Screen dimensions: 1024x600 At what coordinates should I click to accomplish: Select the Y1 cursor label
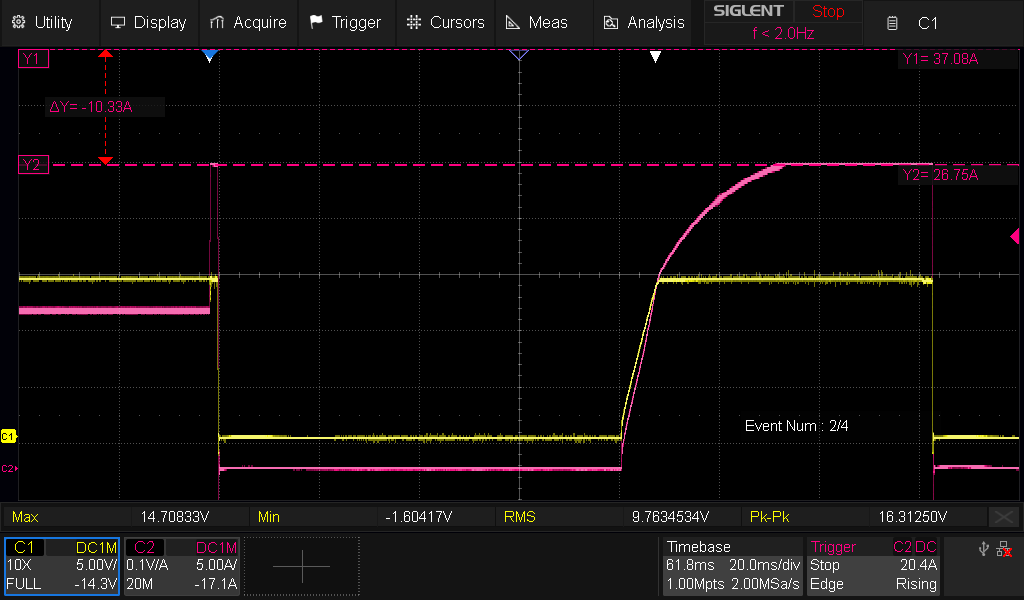tap(33, 59)
